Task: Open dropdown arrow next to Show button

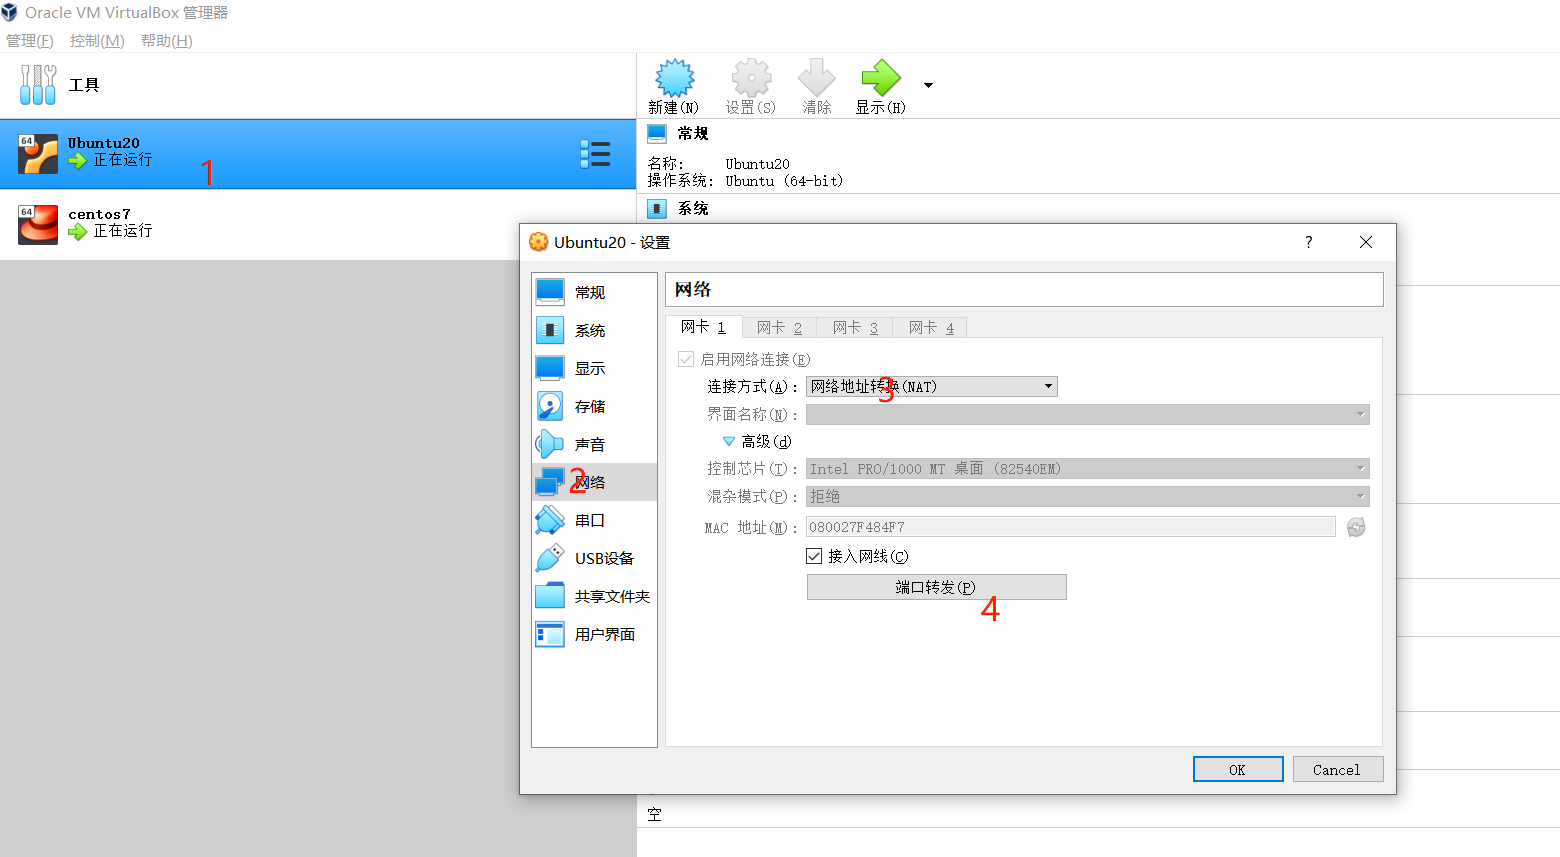Action: click(x=928, y=85)
